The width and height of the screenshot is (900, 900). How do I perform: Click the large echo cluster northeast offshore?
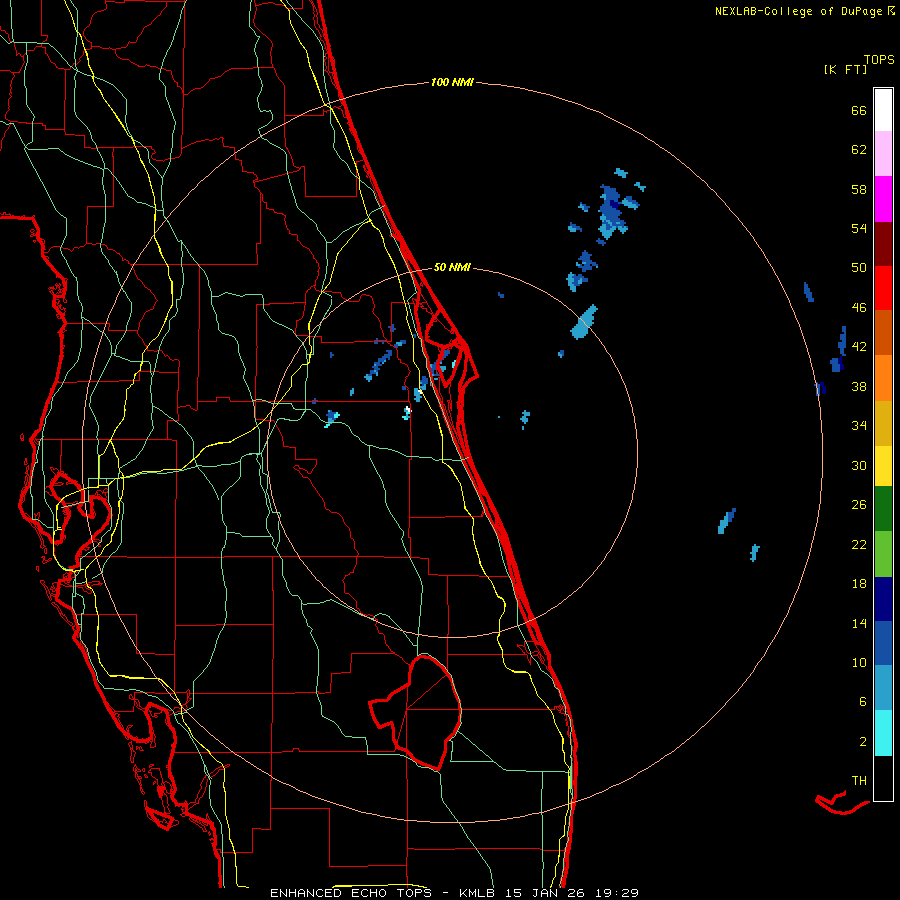(x=612, y=212)
